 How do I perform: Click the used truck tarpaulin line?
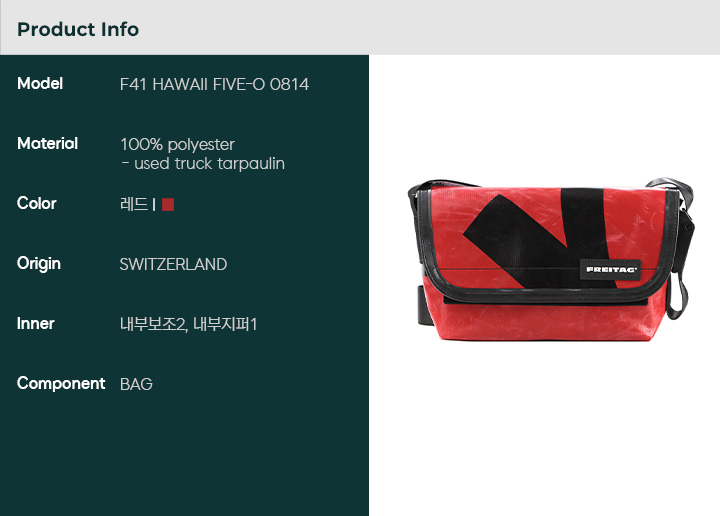pos(203,163)
